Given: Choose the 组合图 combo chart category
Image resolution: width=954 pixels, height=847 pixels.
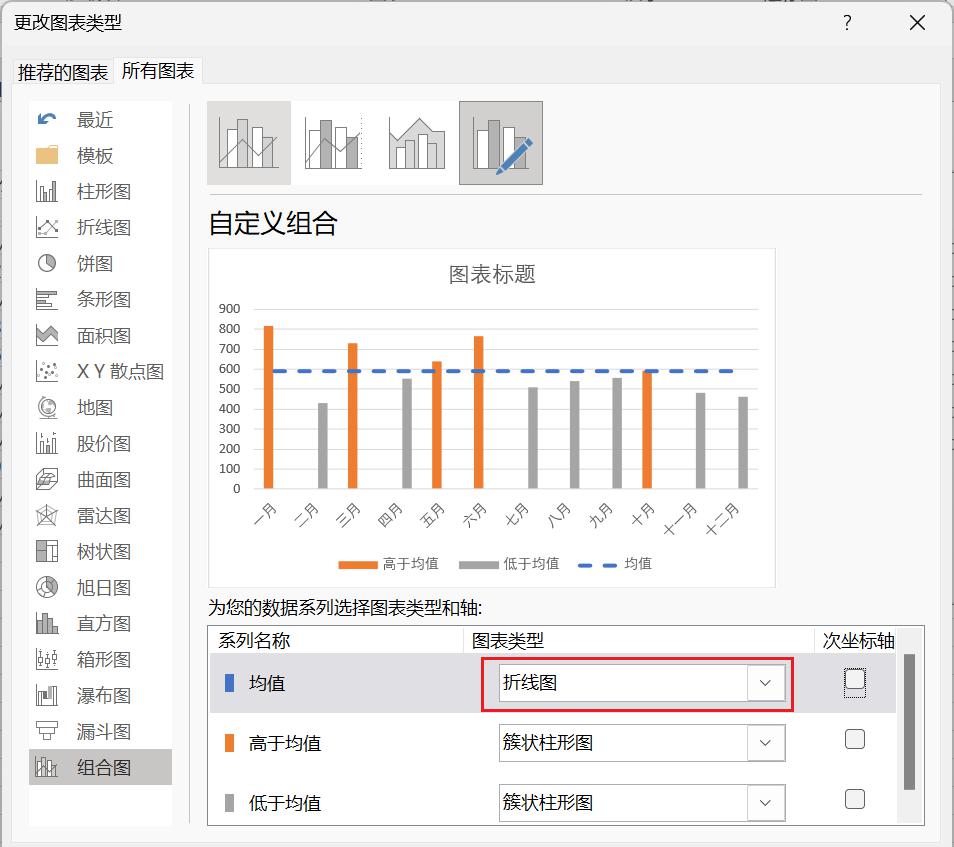Looking at the screenshot, I should click(x=100, y=767).
